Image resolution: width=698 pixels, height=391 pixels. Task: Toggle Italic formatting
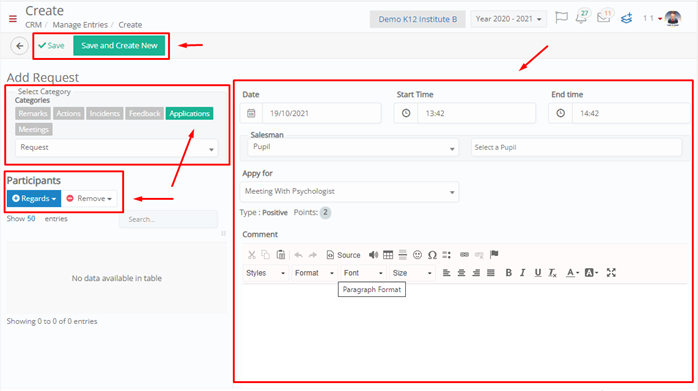tap(523, 273)
